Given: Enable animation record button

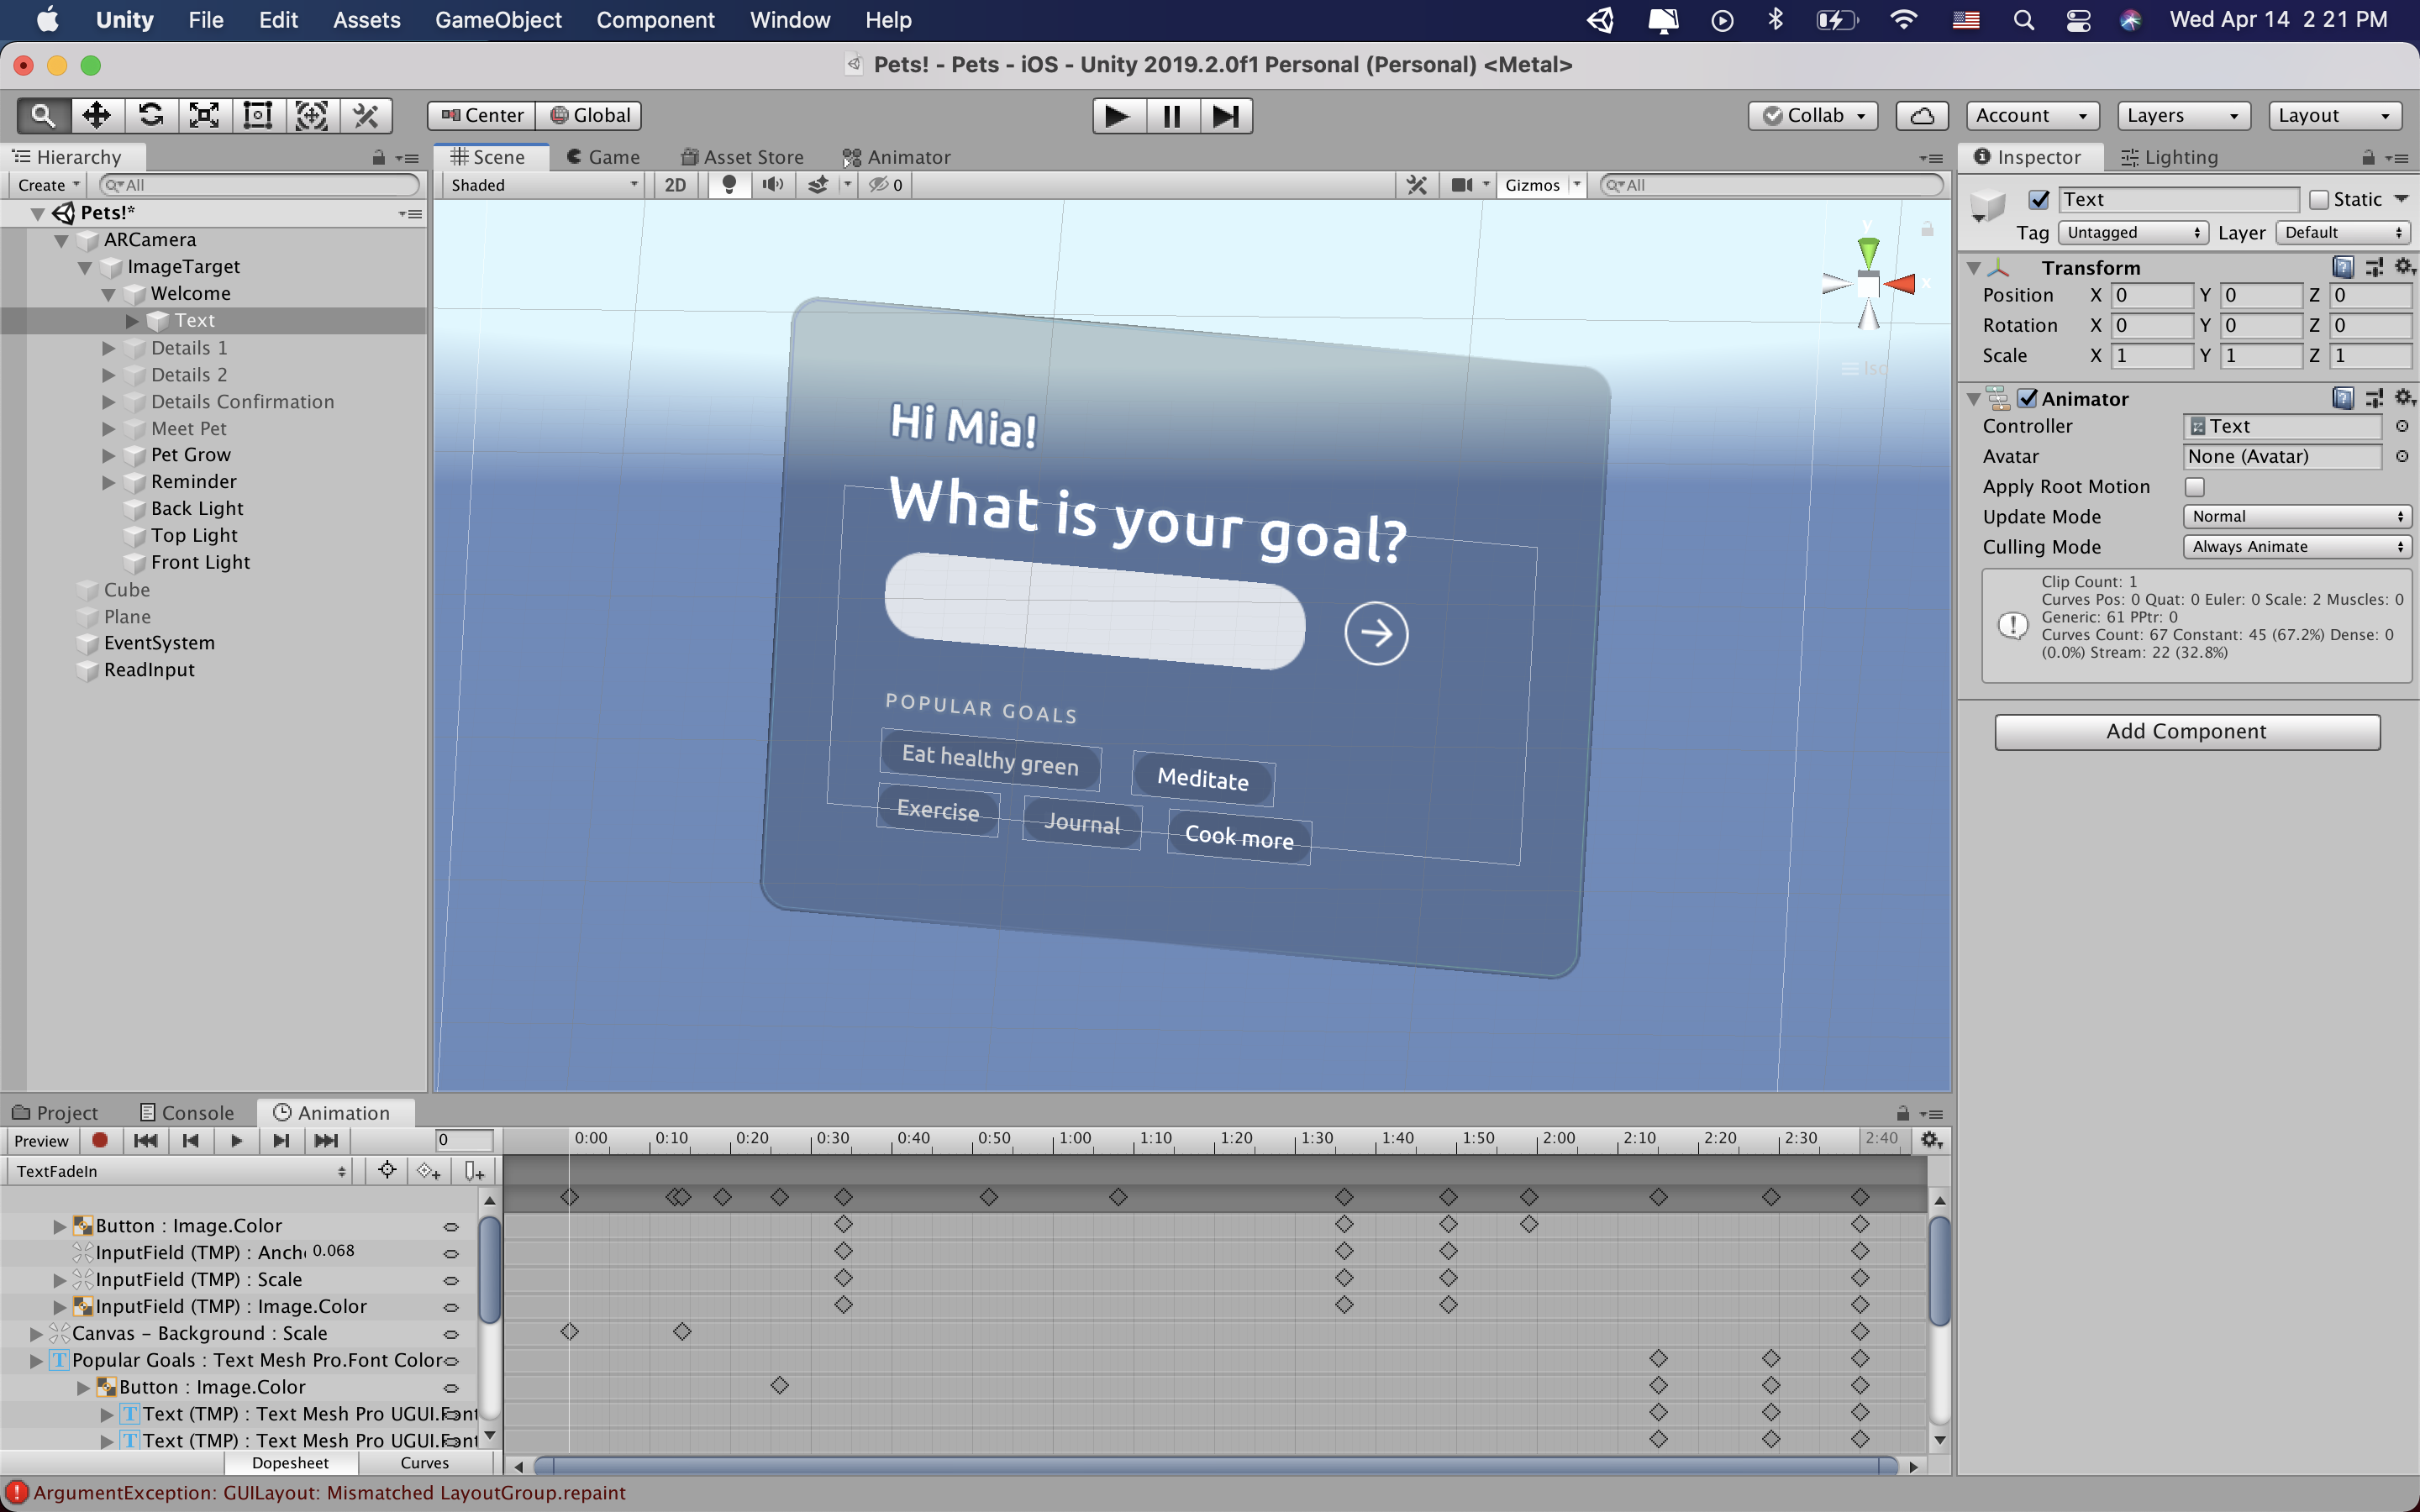Looking at the screenshot, I should 100,1140.
